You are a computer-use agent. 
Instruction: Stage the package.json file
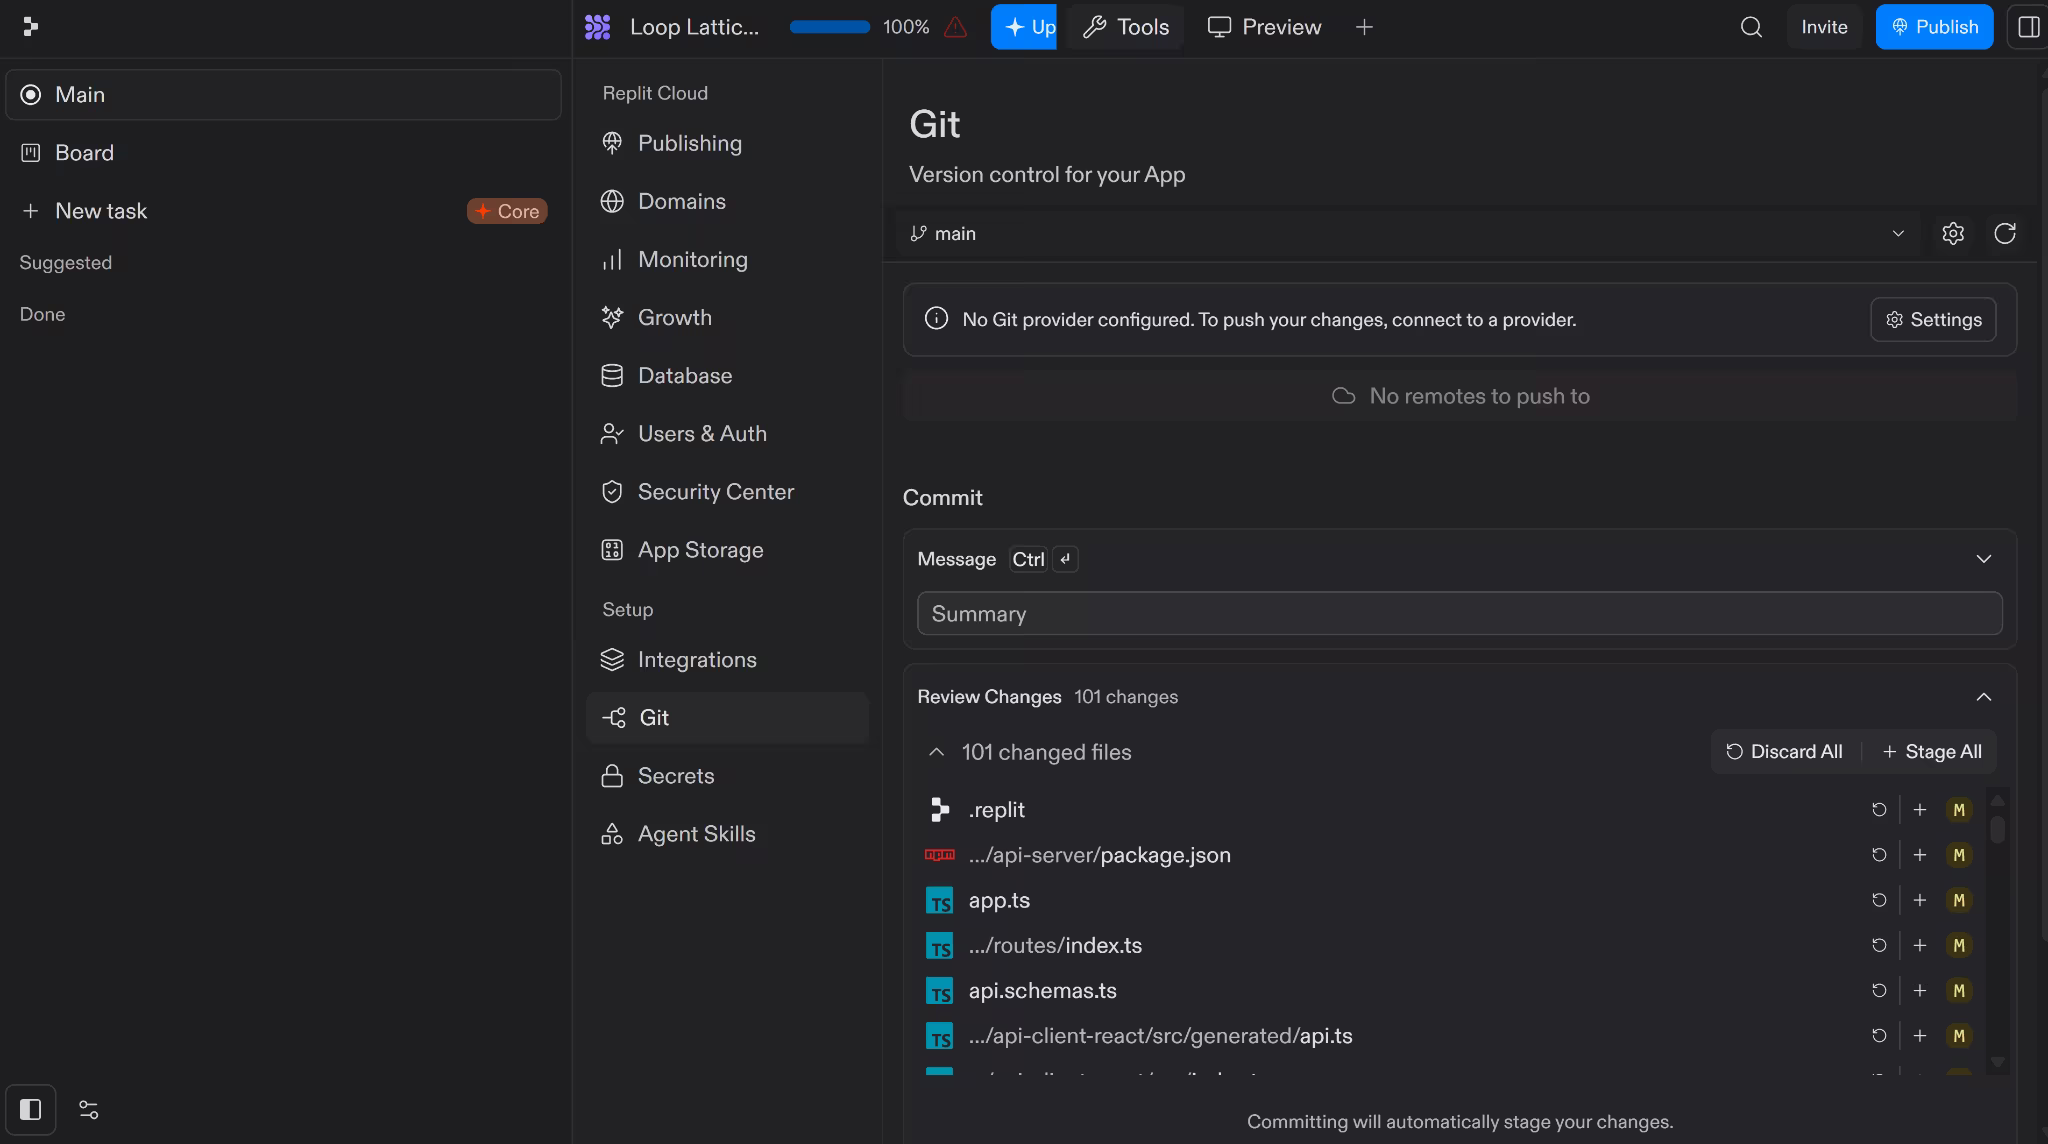point(1919,855)
